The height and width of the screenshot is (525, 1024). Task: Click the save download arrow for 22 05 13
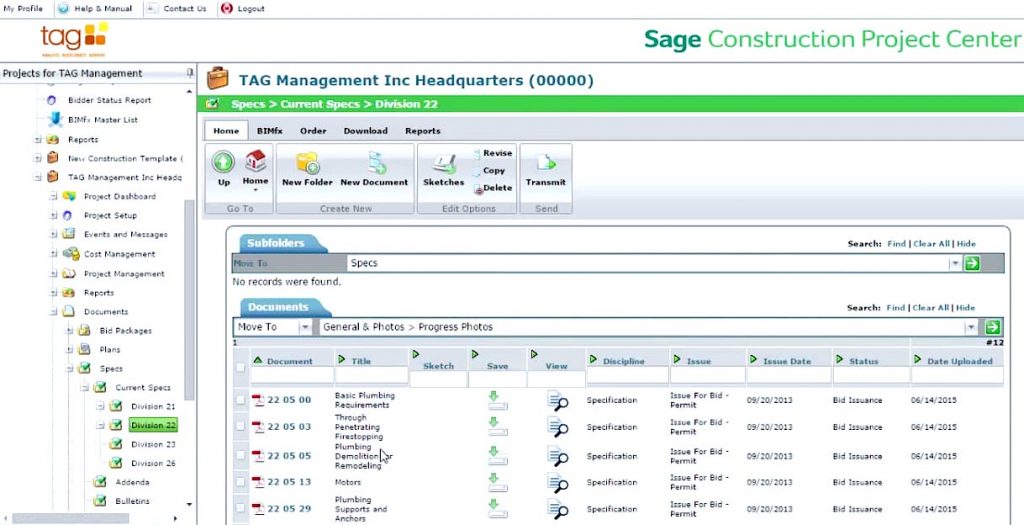coord(497,482)
